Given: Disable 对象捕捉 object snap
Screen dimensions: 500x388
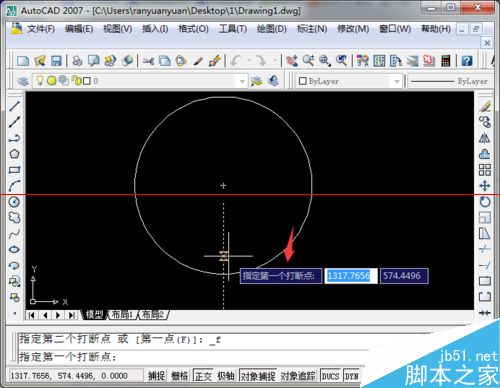Looking at the screenshot, I should [258, 376].
